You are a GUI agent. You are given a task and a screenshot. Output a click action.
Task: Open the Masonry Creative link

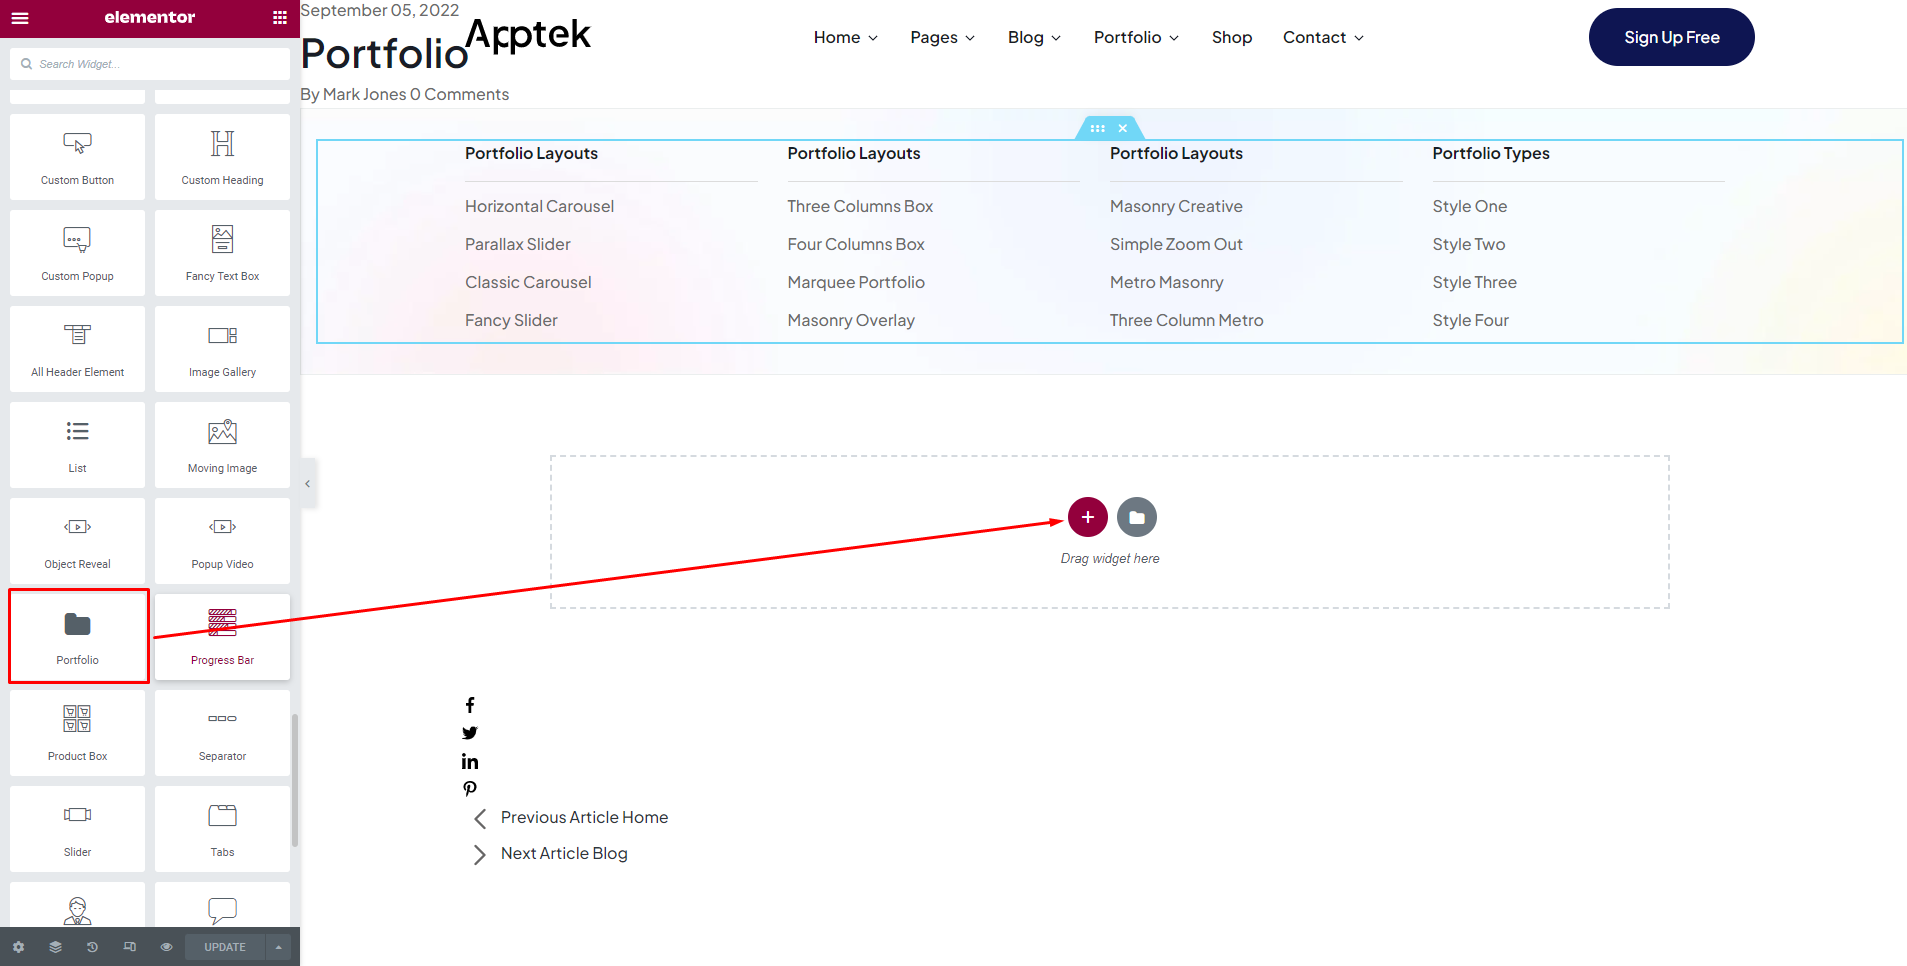click(x=1176, y=206)
